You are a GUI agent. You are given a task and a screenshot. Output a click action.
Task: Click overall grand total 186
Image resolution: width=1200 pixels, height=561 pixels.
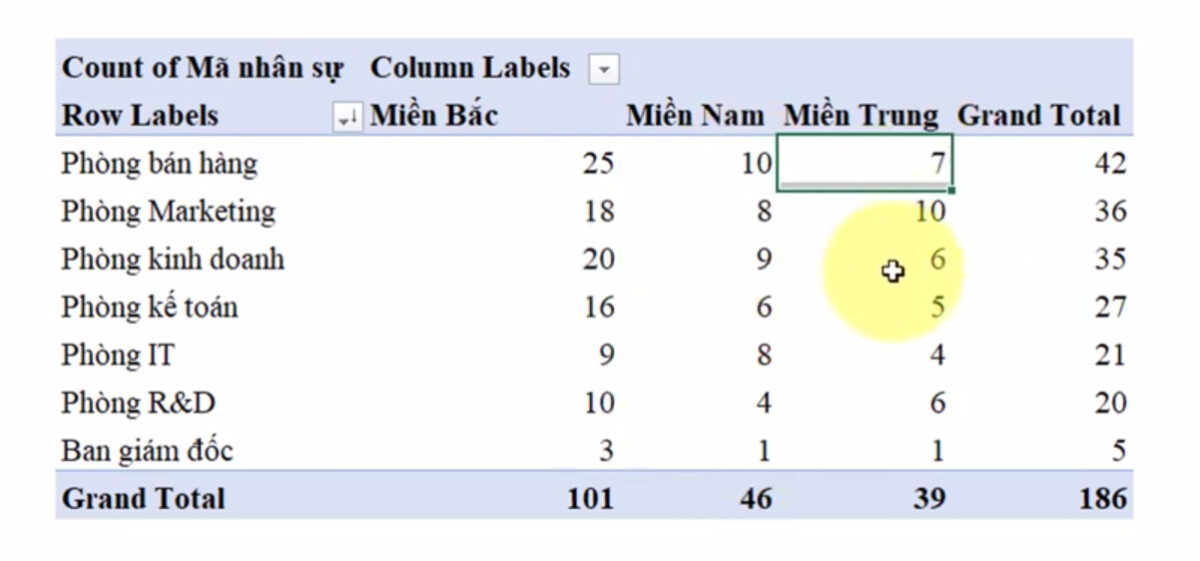click(1102, 498)
